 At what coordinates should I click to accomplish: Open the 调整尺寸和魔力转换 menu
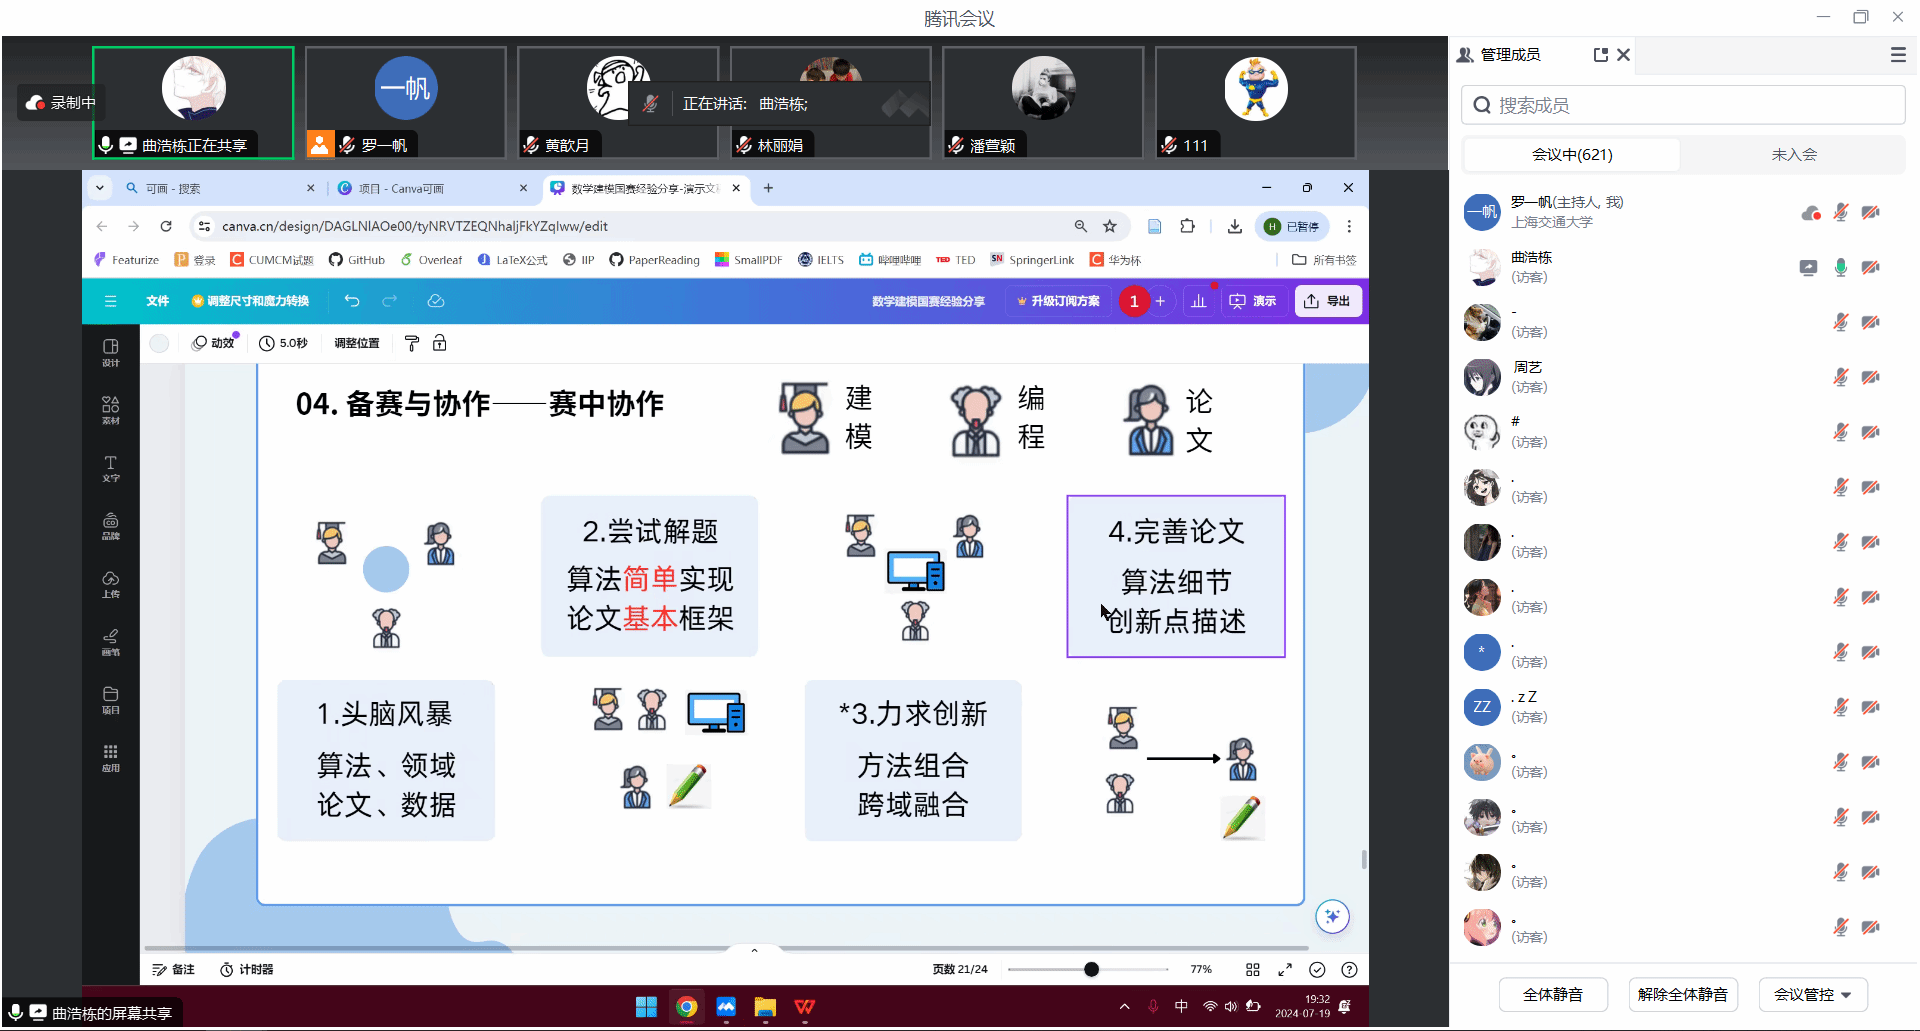point(250,301)
